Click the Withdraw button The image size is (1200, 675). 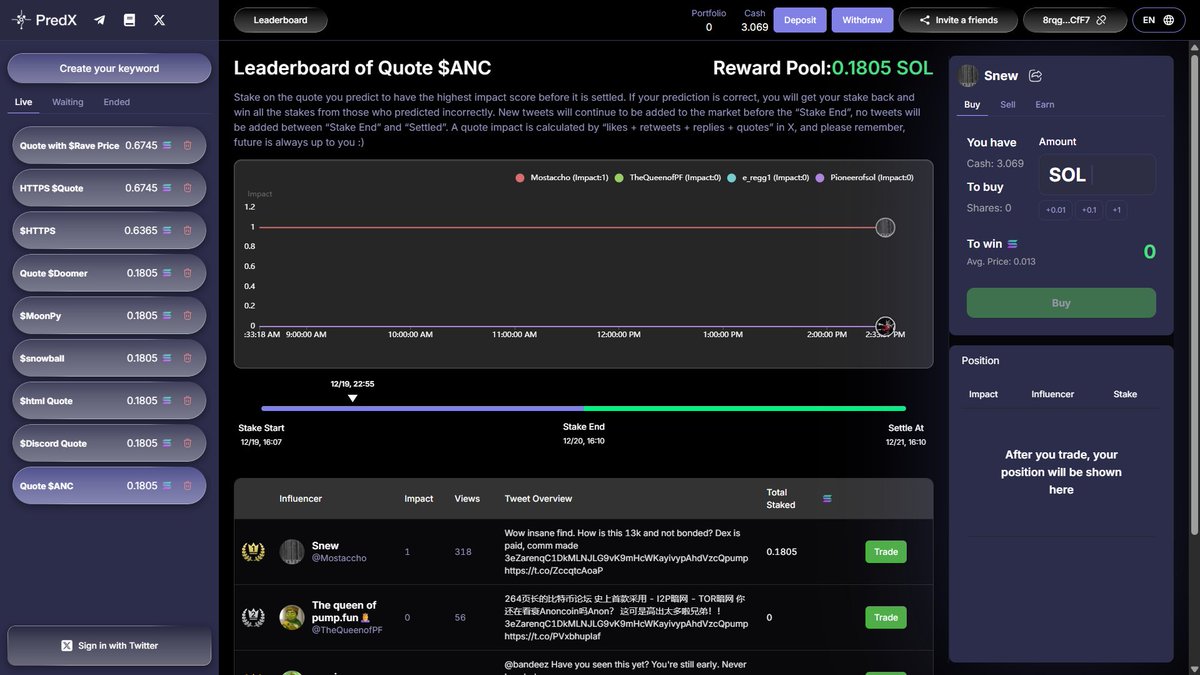click(862, 20)
